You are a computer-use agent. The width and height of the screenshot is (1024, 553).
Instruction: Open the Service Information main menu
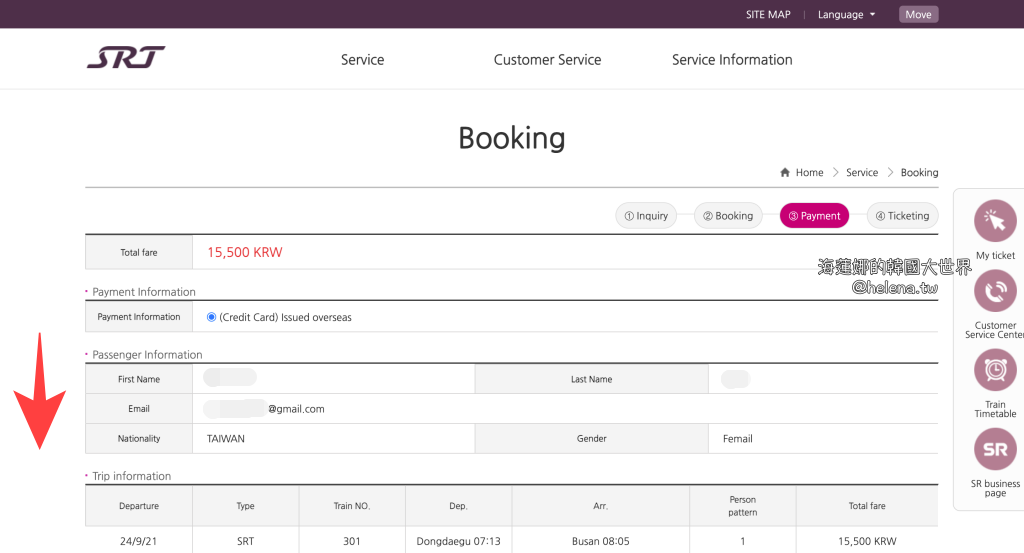[732, 60]
